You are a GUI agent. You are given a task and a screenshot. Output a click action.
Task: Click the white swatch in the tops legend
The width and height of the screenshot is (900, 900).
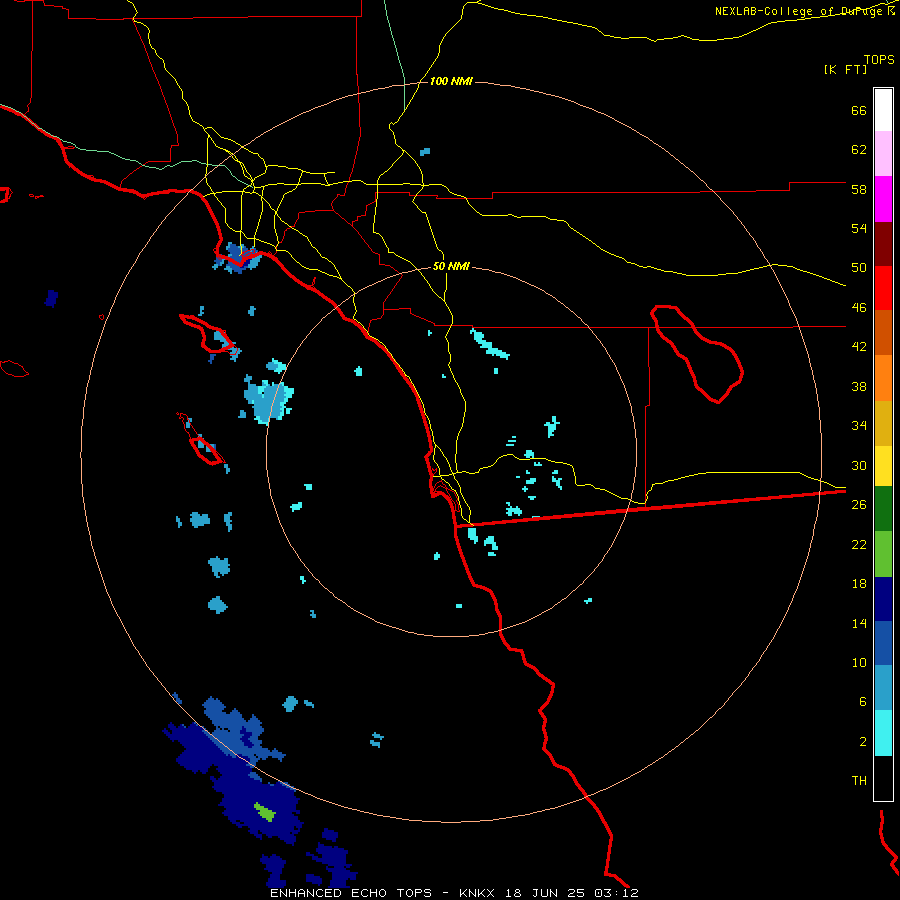coord(883,110)
